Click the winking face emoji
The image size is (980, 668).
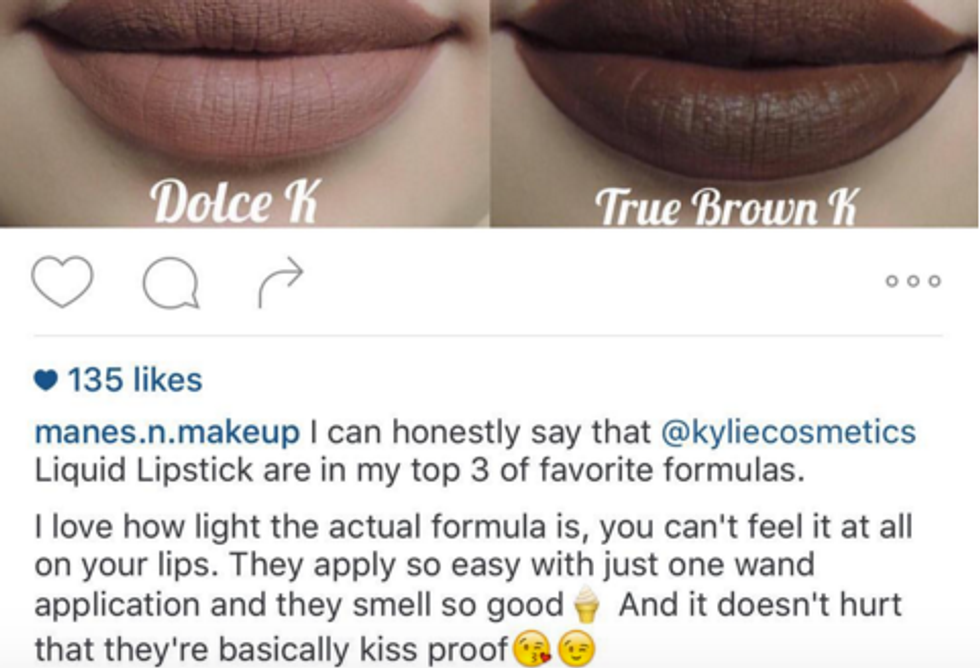coord(576,649)
